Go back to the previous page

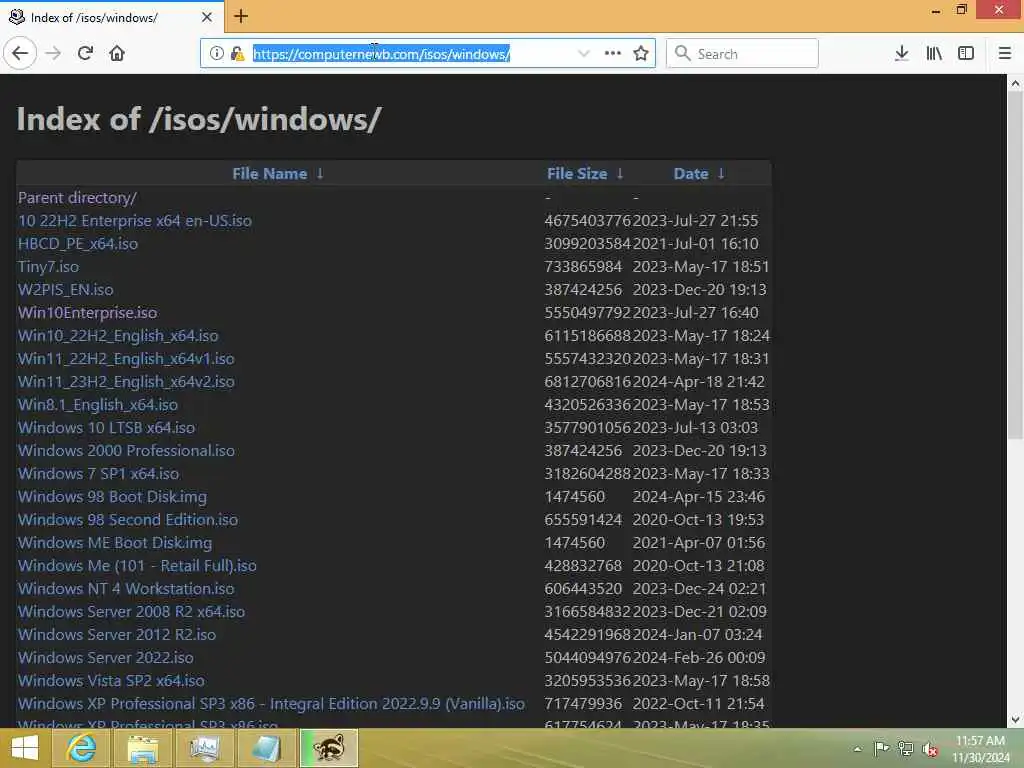tap(20, 54)
